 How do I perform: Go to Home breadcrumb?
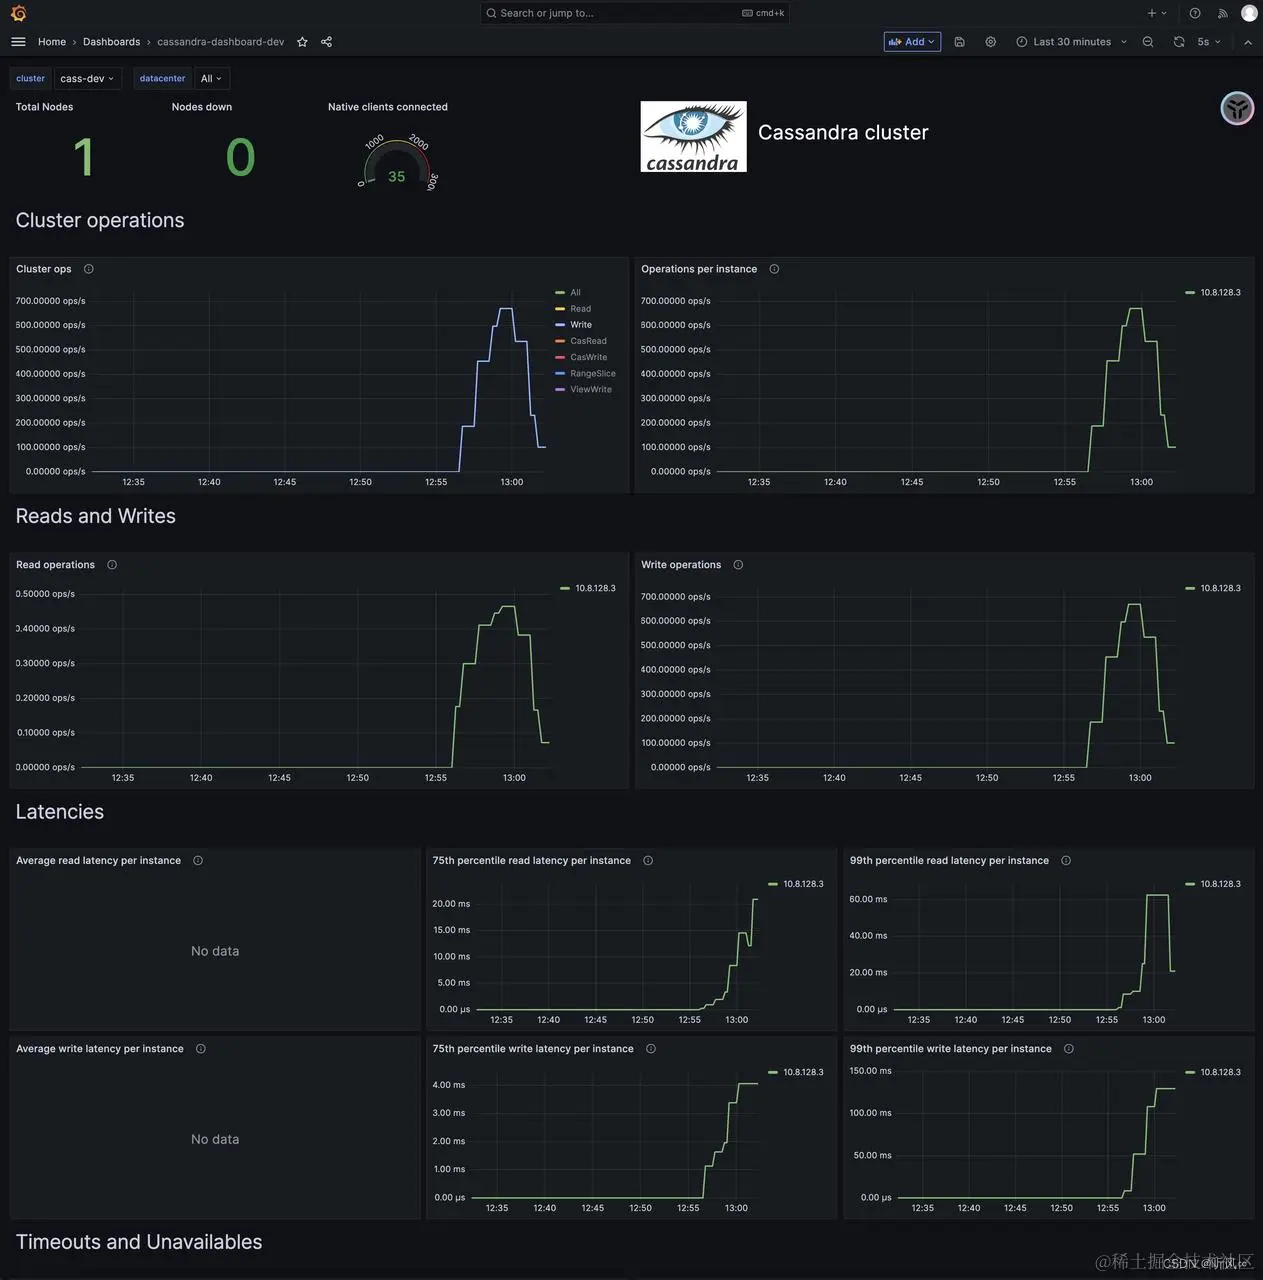pyautogui.click(x=52, y=42)
